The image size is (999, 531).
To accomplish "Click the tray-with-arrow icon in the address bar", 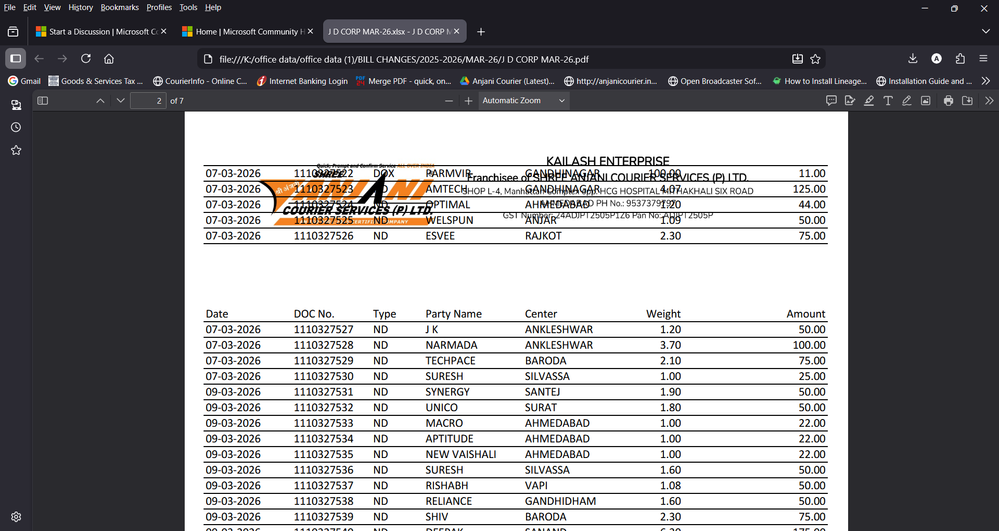I will pos(797,59).
